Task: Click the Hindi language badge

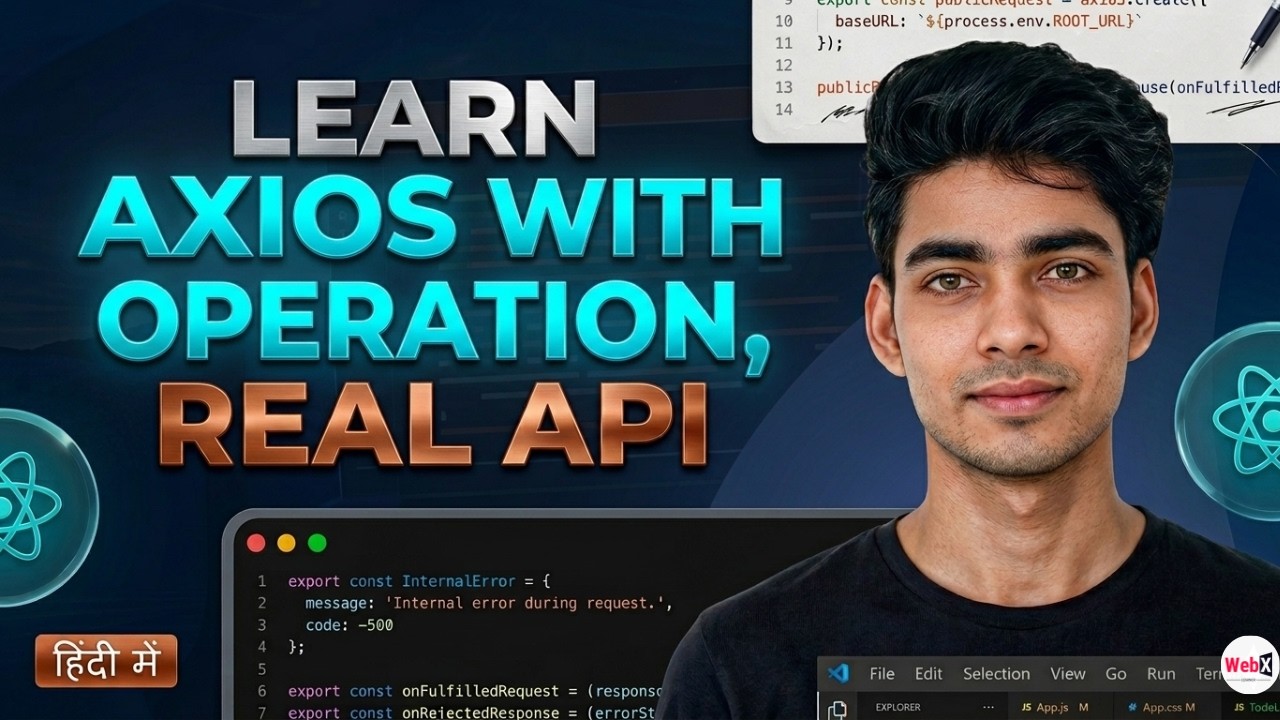Action: point(106,661)
